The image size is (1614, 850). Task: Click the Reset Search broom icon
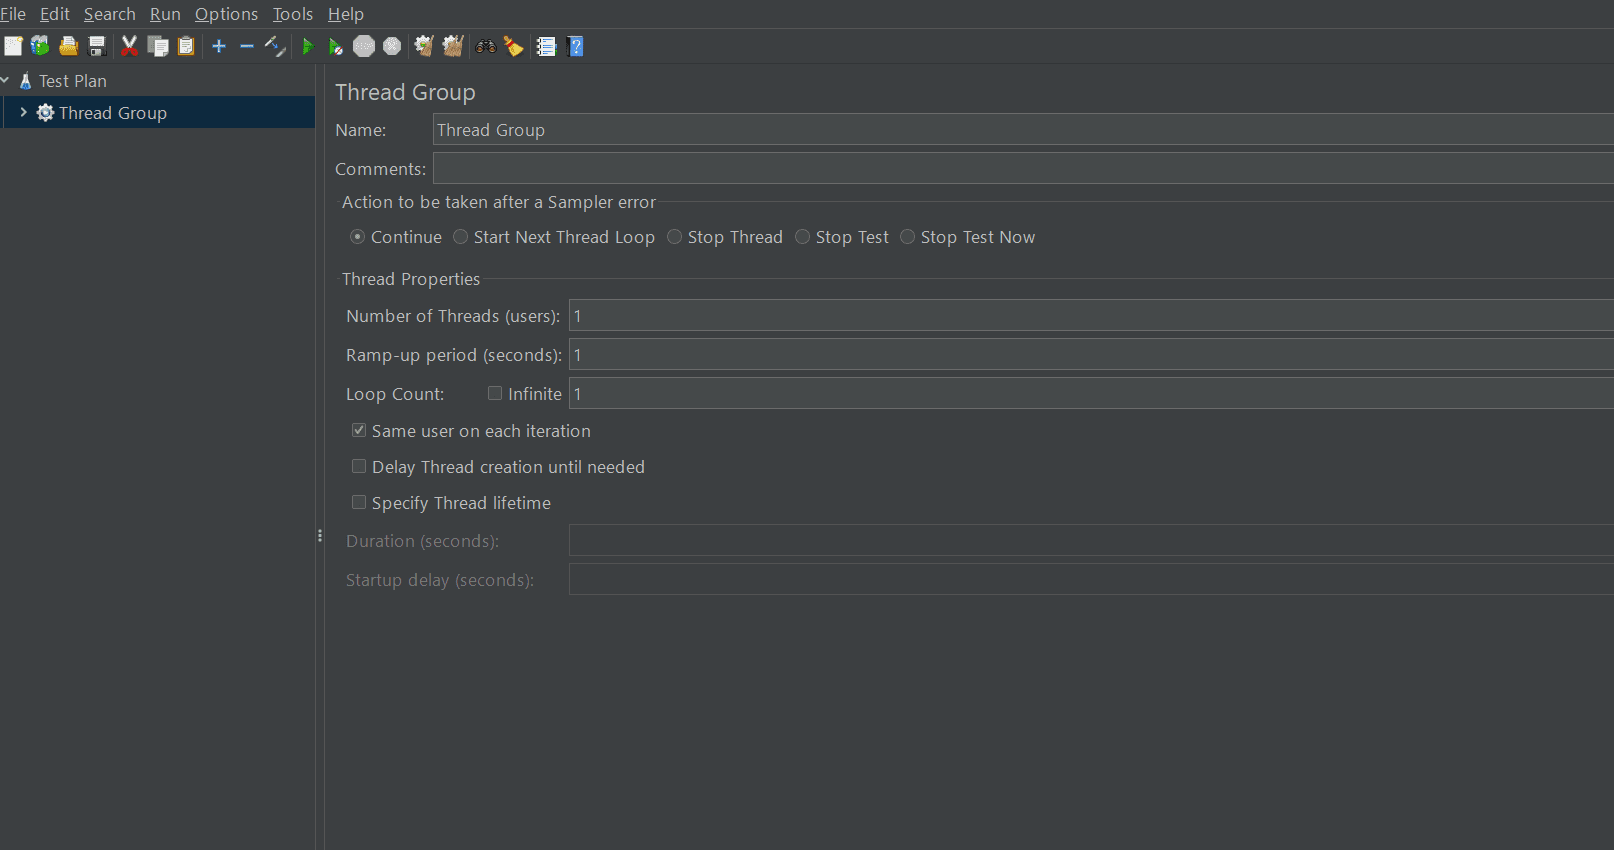514,46
